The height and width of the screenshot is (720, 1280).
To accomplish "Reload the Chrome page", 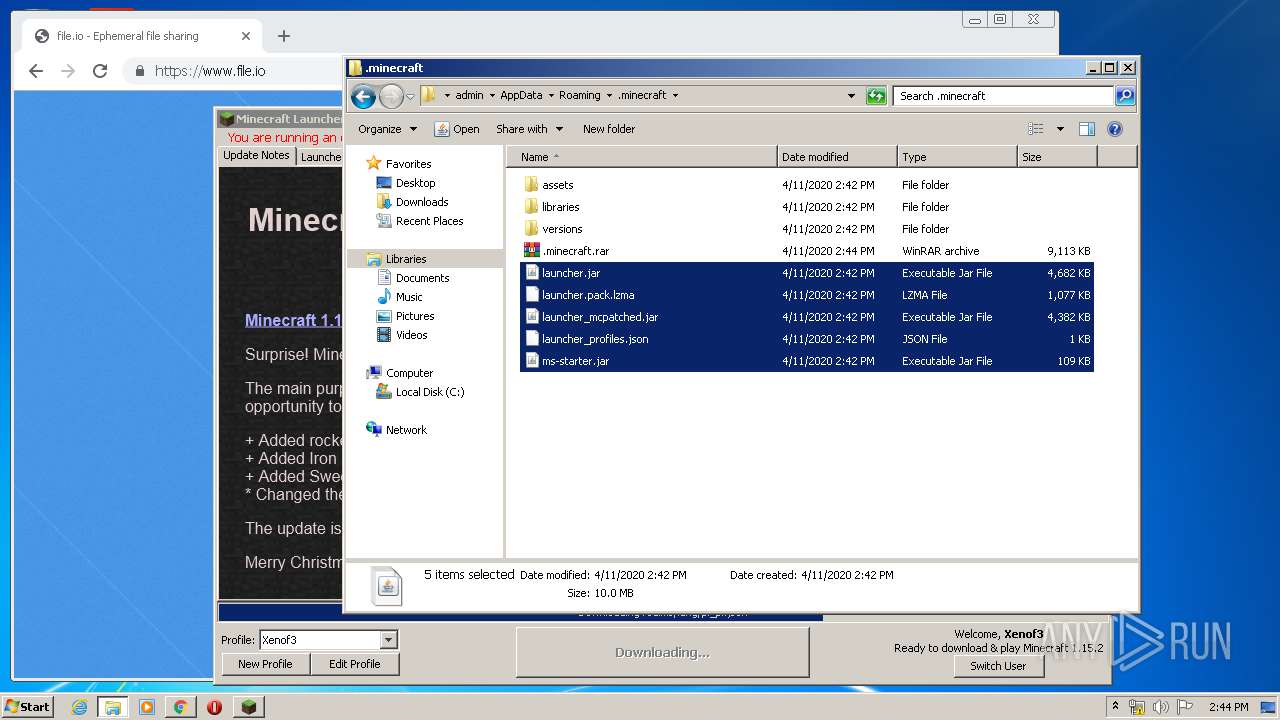I will (100, 71).
